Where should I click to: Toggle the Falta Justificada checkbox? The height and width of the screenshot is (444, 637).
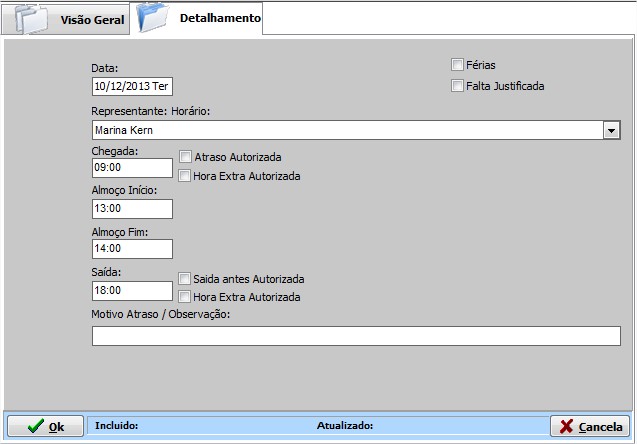coord(458,86)
